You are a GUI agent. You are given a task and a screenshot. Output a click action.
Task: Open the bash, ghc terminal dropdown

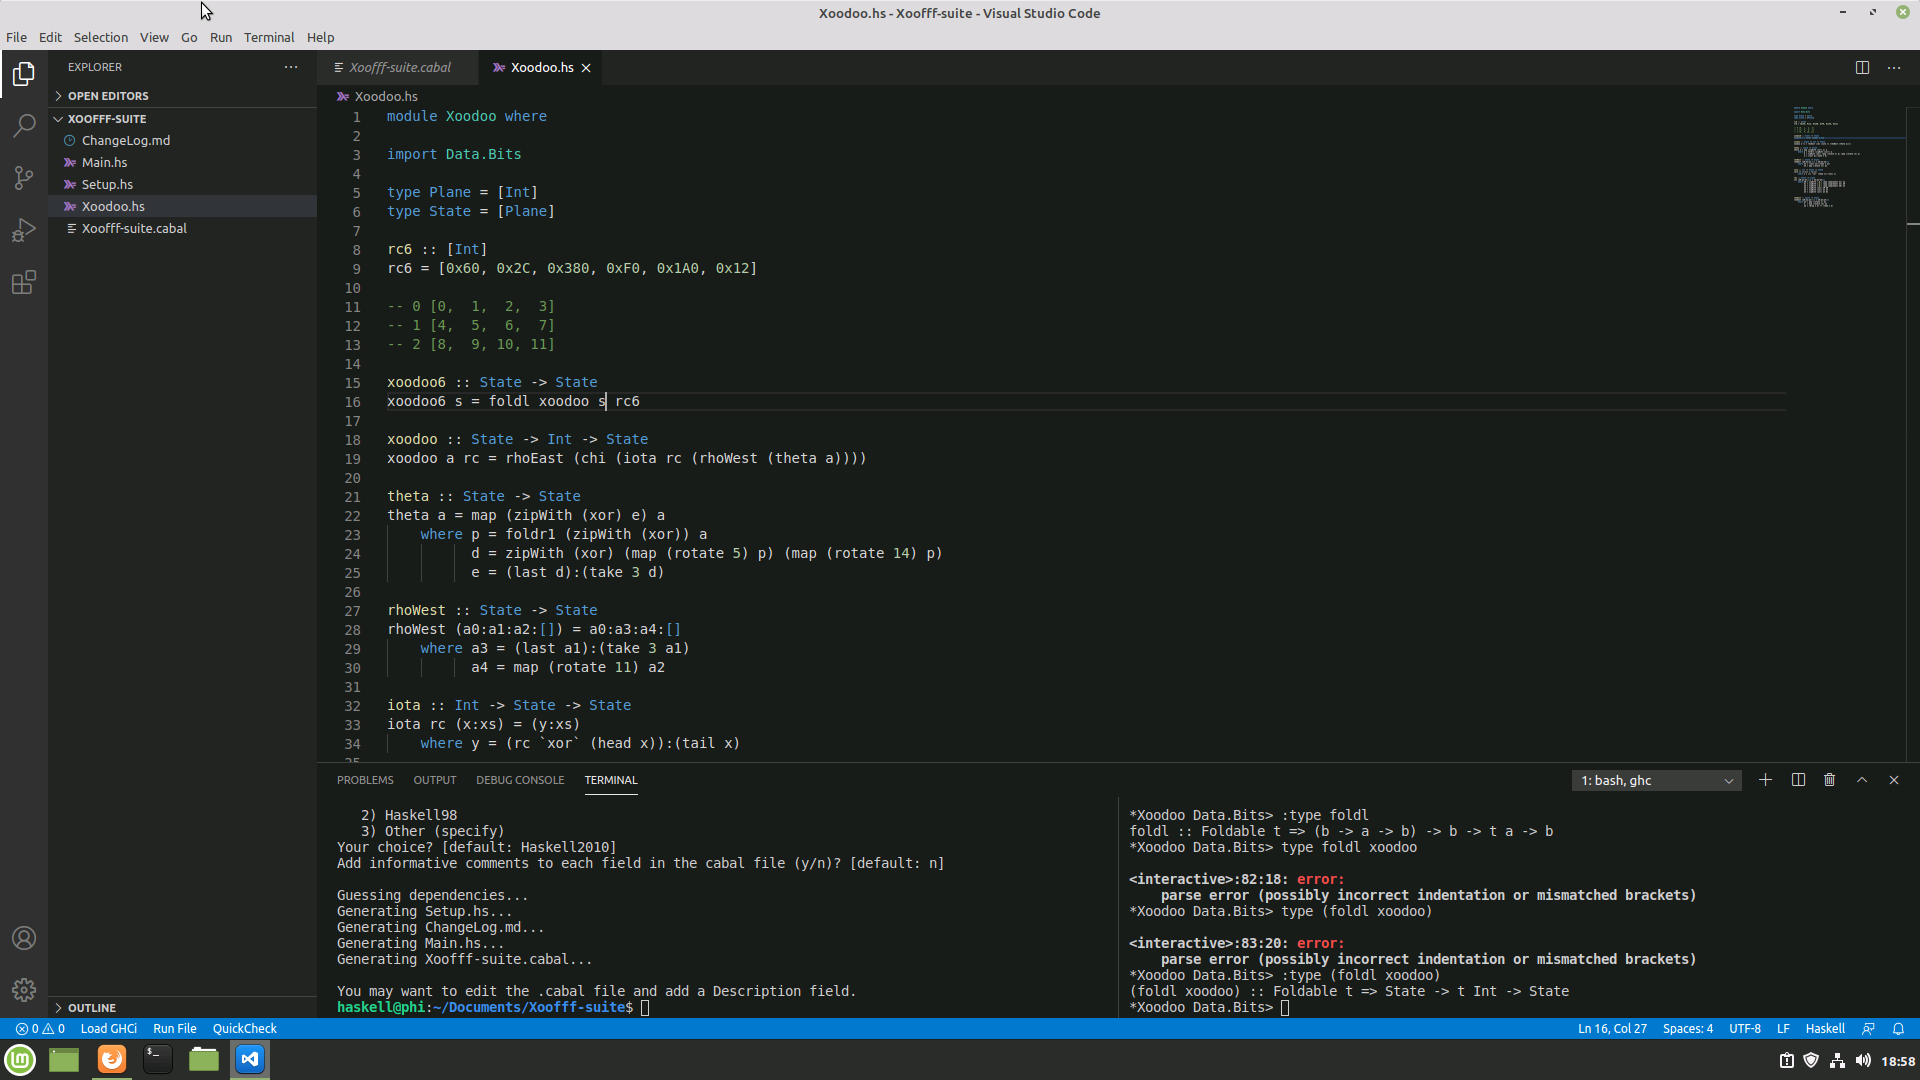[1656, 781]
